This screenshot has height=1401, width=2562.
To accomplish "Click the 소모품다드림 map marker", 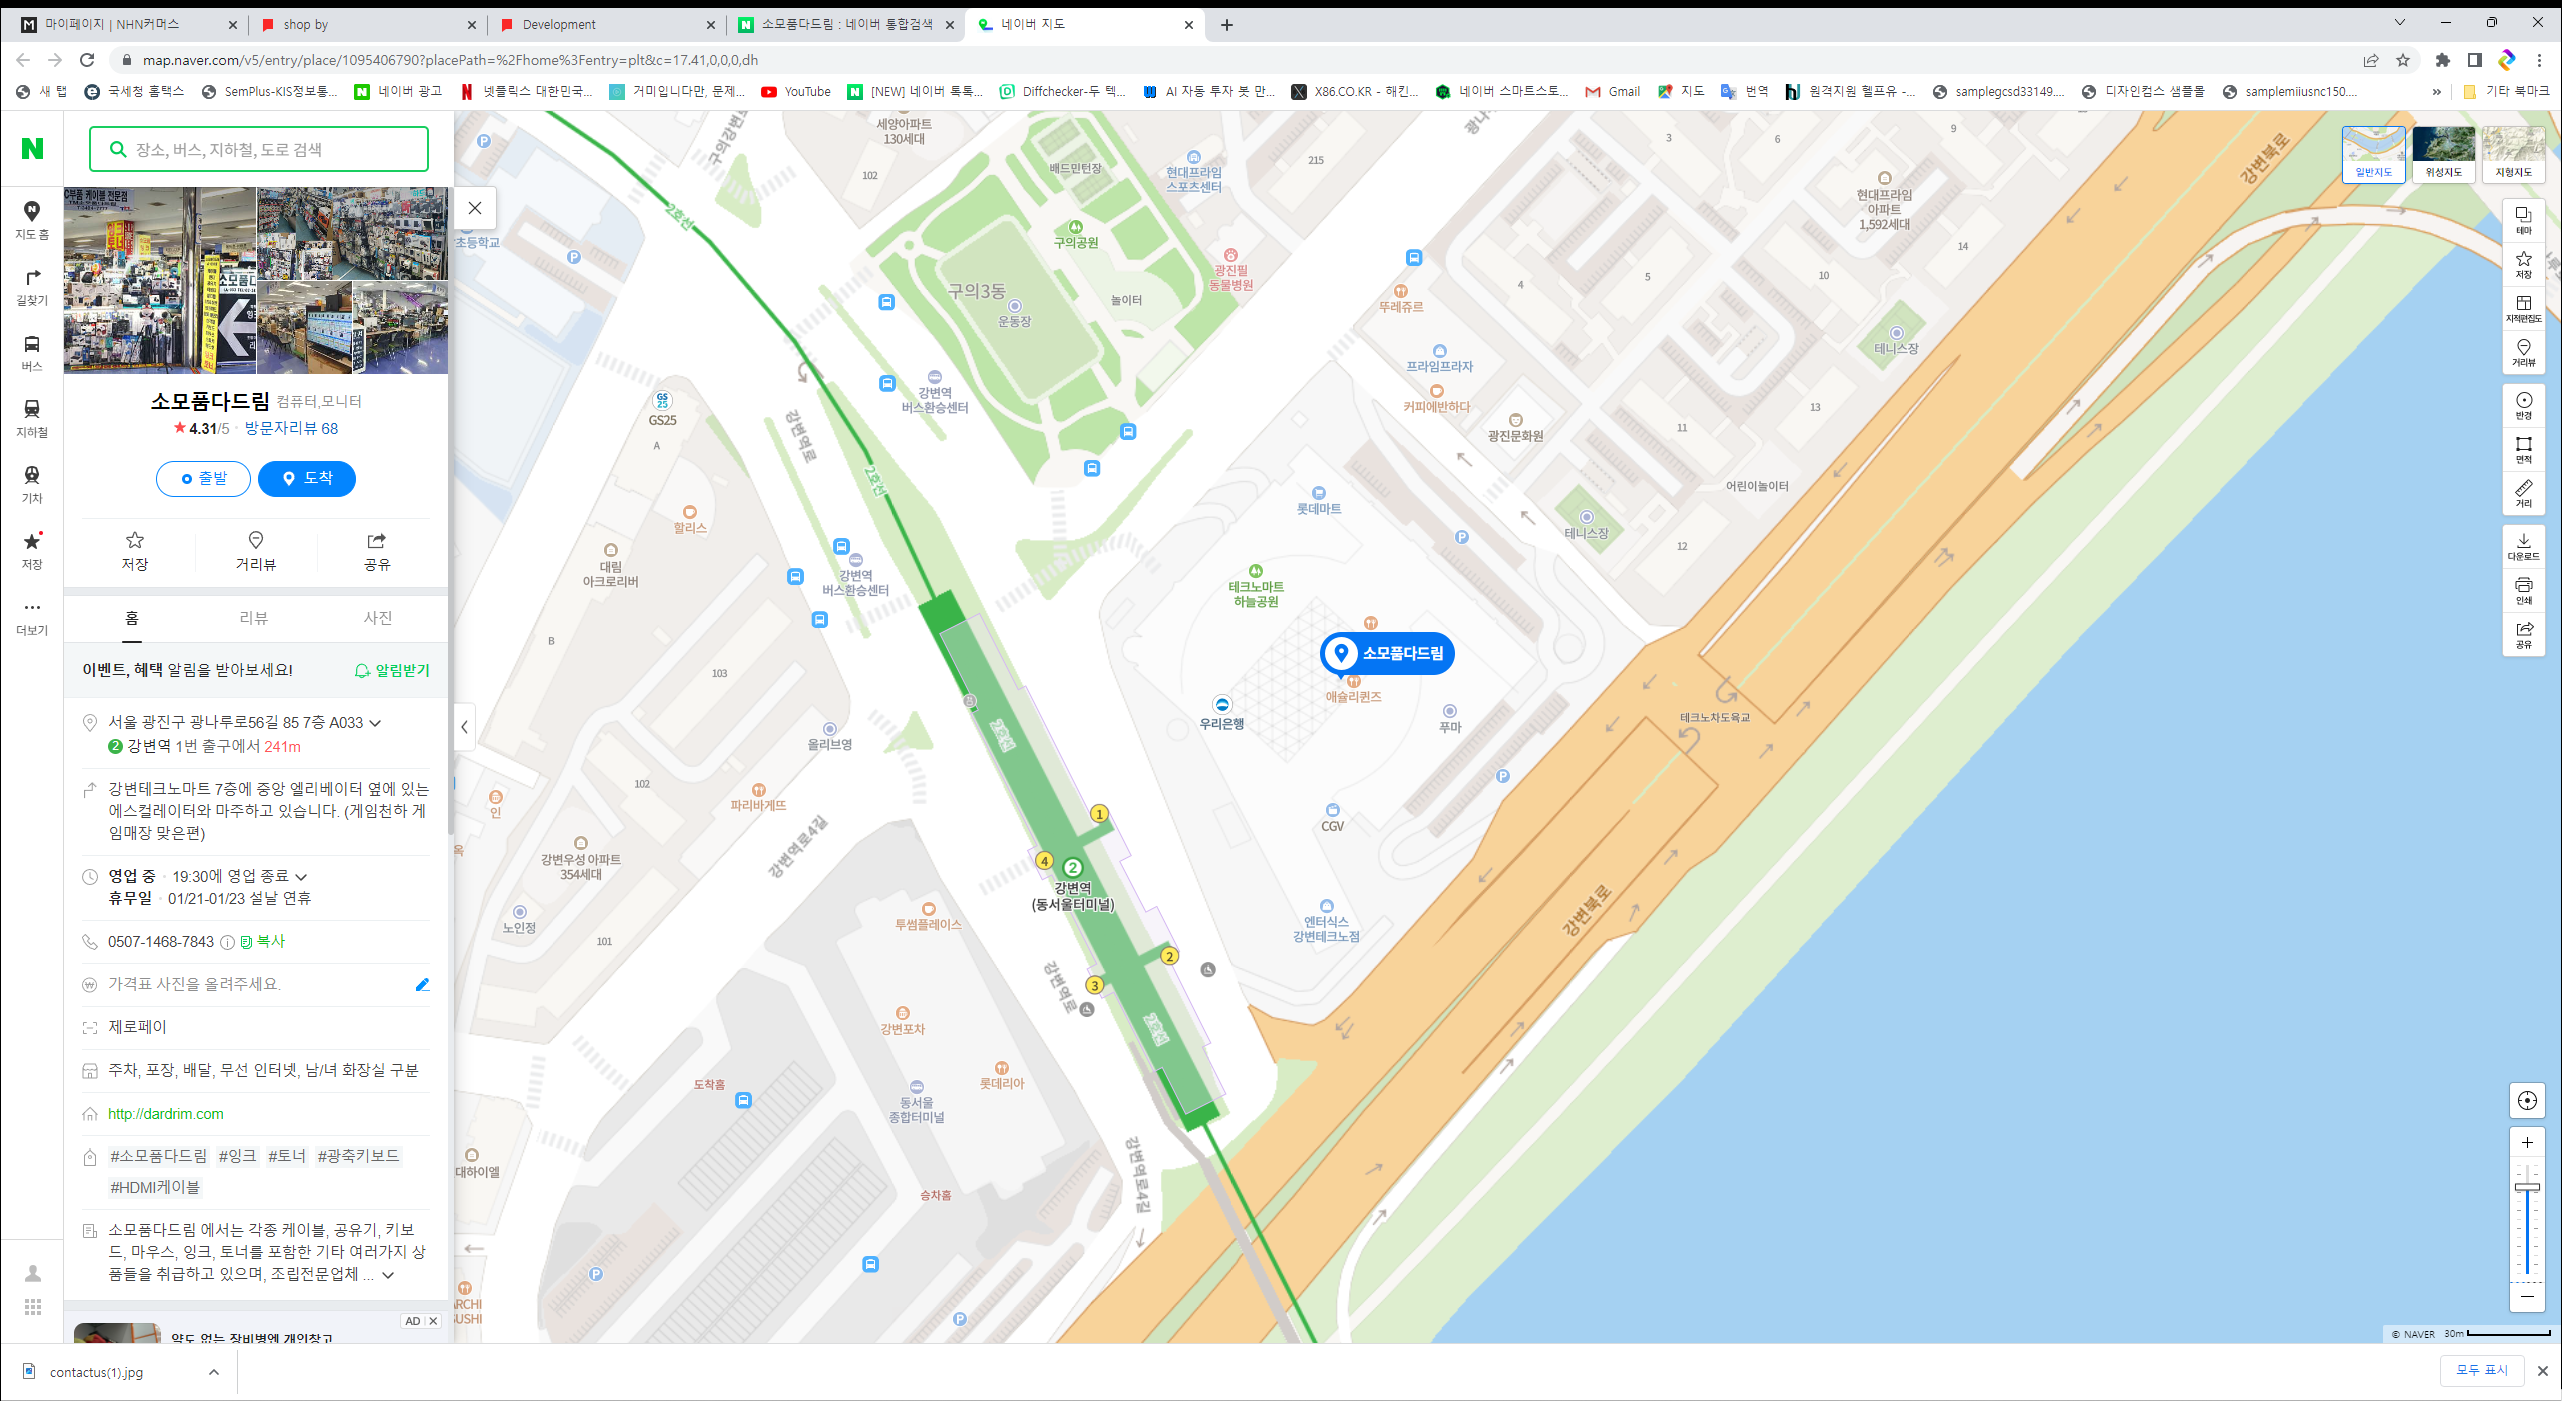I will point(1388,654).
